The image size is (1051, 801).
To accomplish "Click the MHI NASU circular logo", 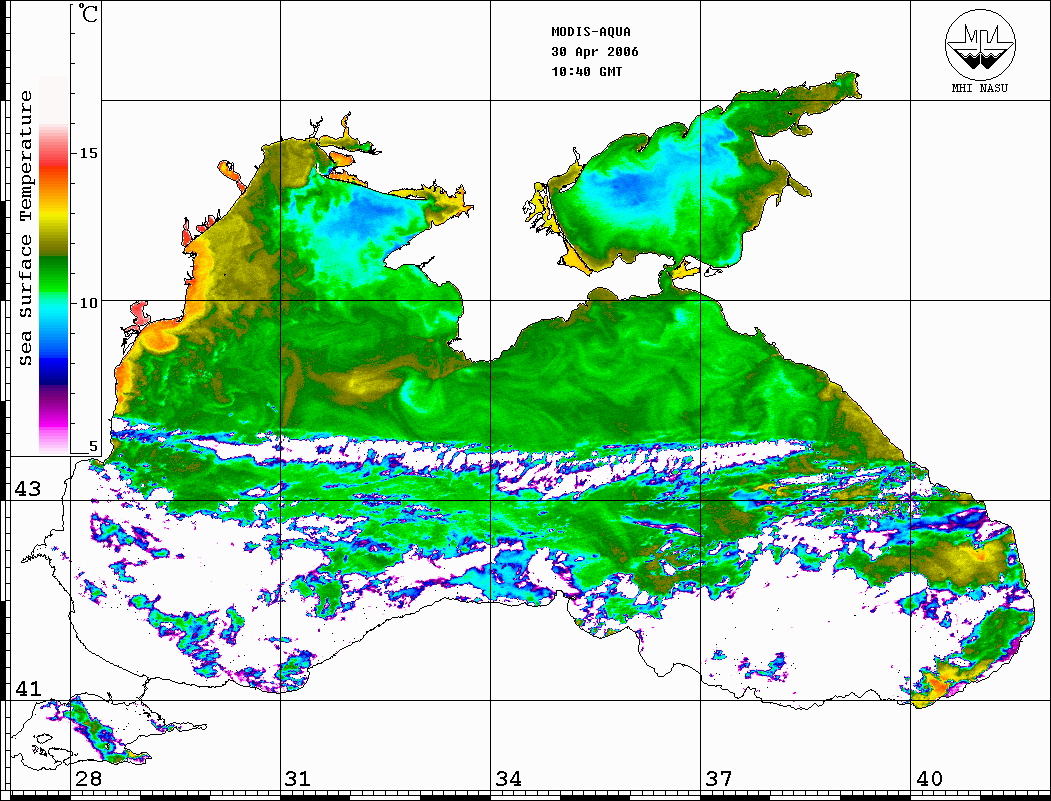I will coord(980,44).
